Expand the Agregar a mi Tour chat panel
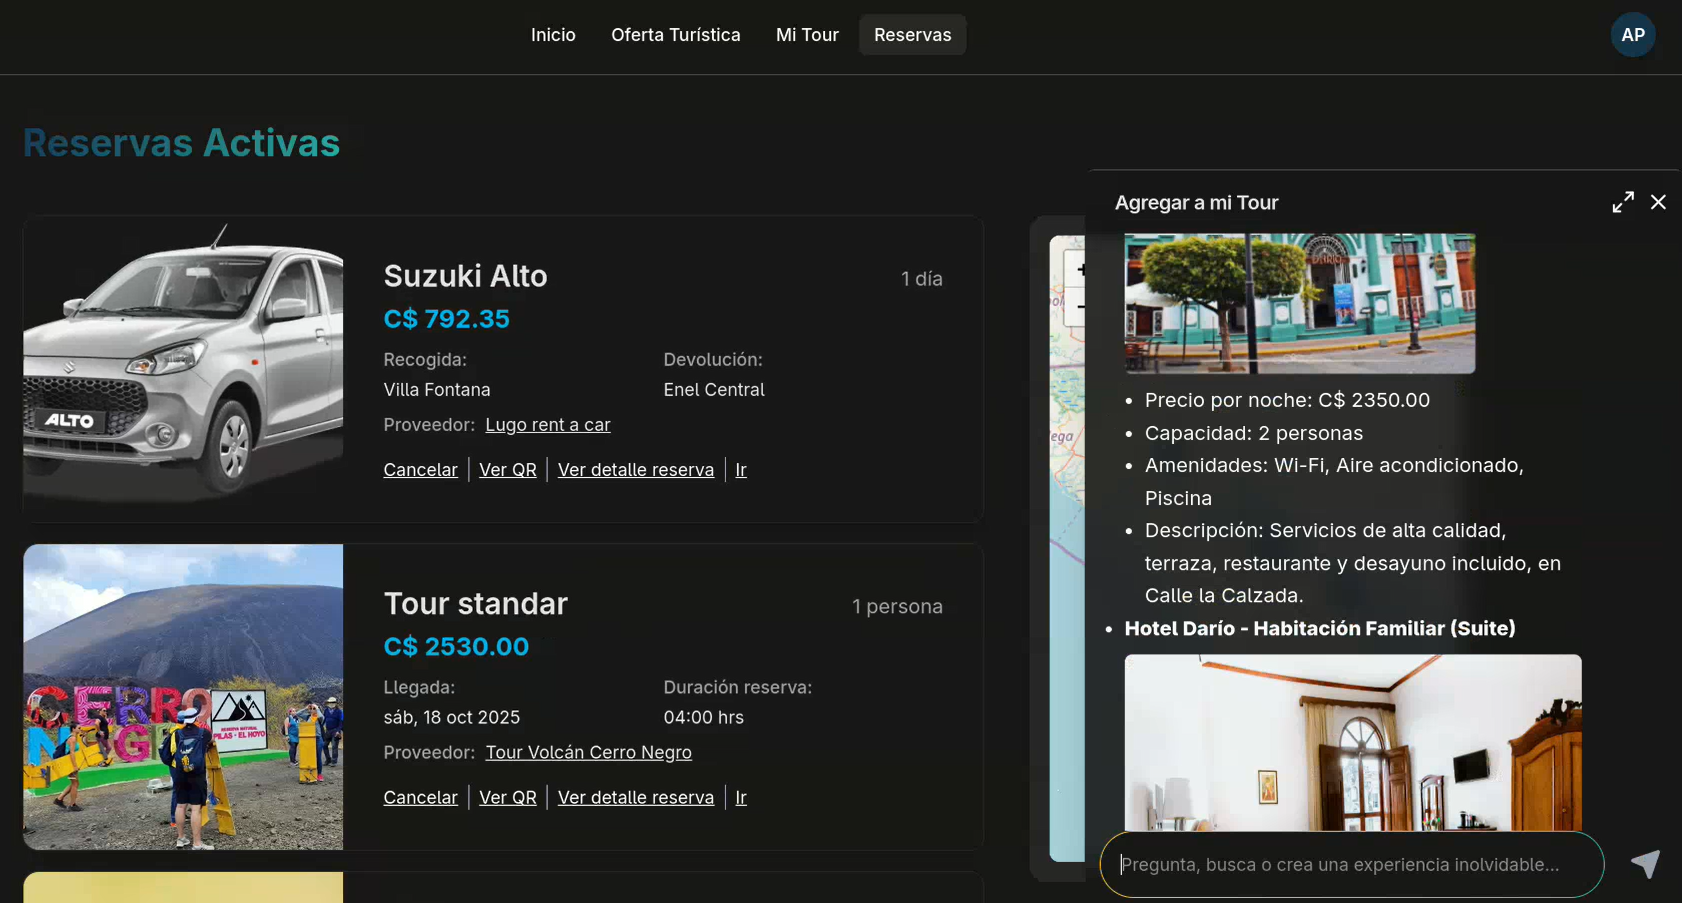1682x903 pixels. [1623, 202]
